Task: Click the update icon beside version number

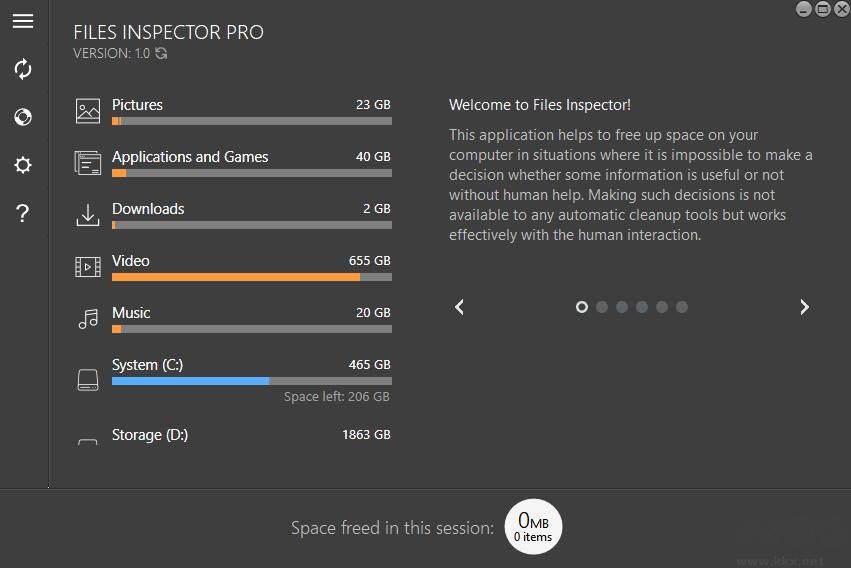Action: [161, 54]
